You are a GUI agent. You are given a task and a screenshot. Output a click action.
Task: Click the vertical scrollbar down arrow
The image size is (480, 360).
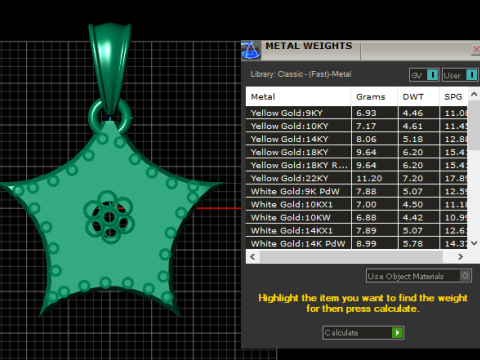(x=474, y=243)
